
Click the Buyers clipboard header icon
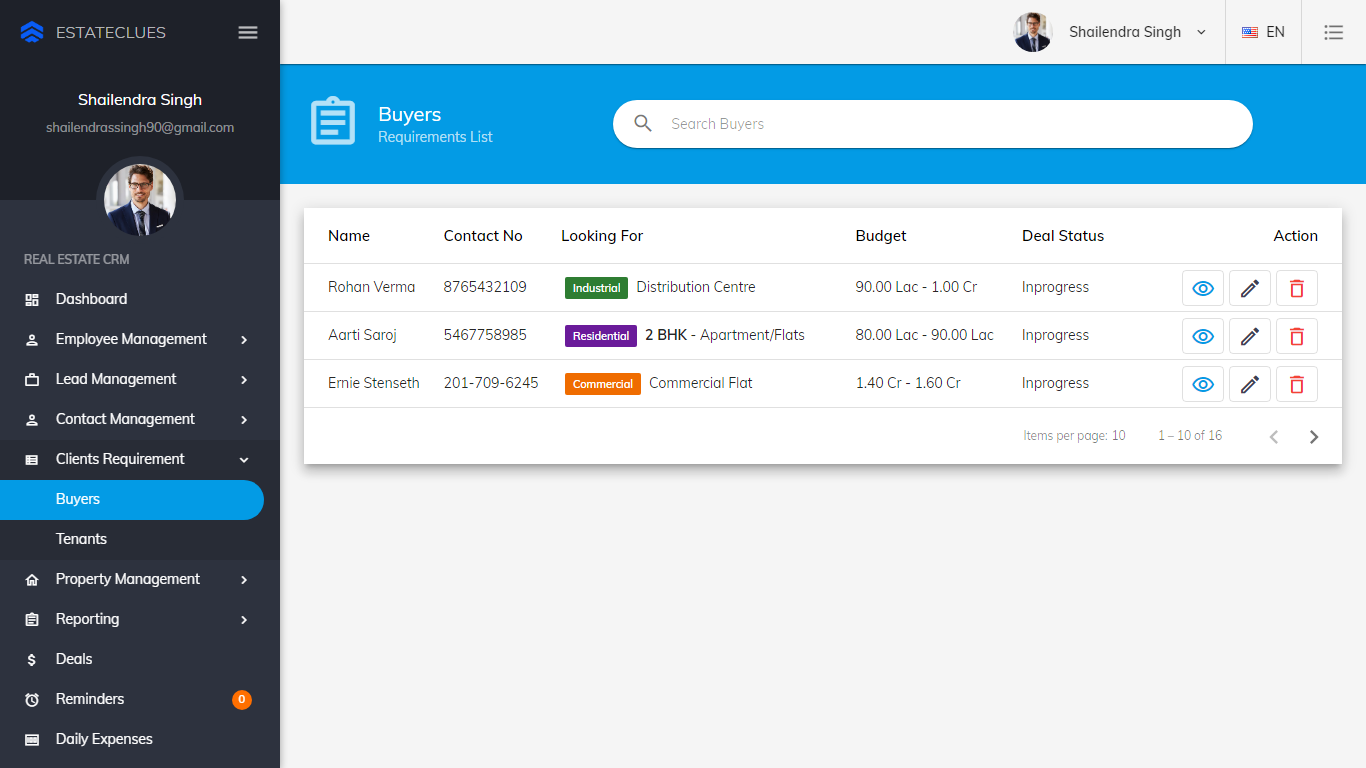(333, 122)
